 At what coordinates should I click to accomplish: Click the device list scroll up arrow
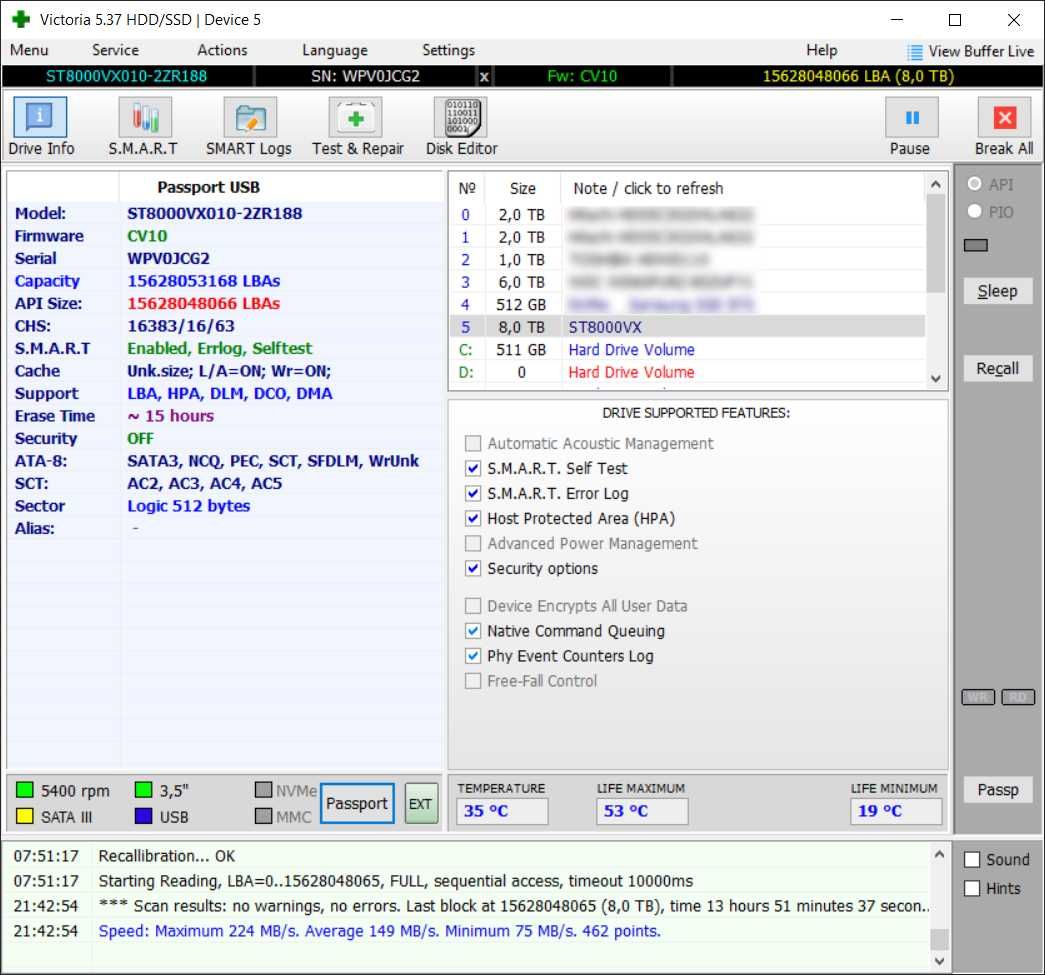point(936,184)
